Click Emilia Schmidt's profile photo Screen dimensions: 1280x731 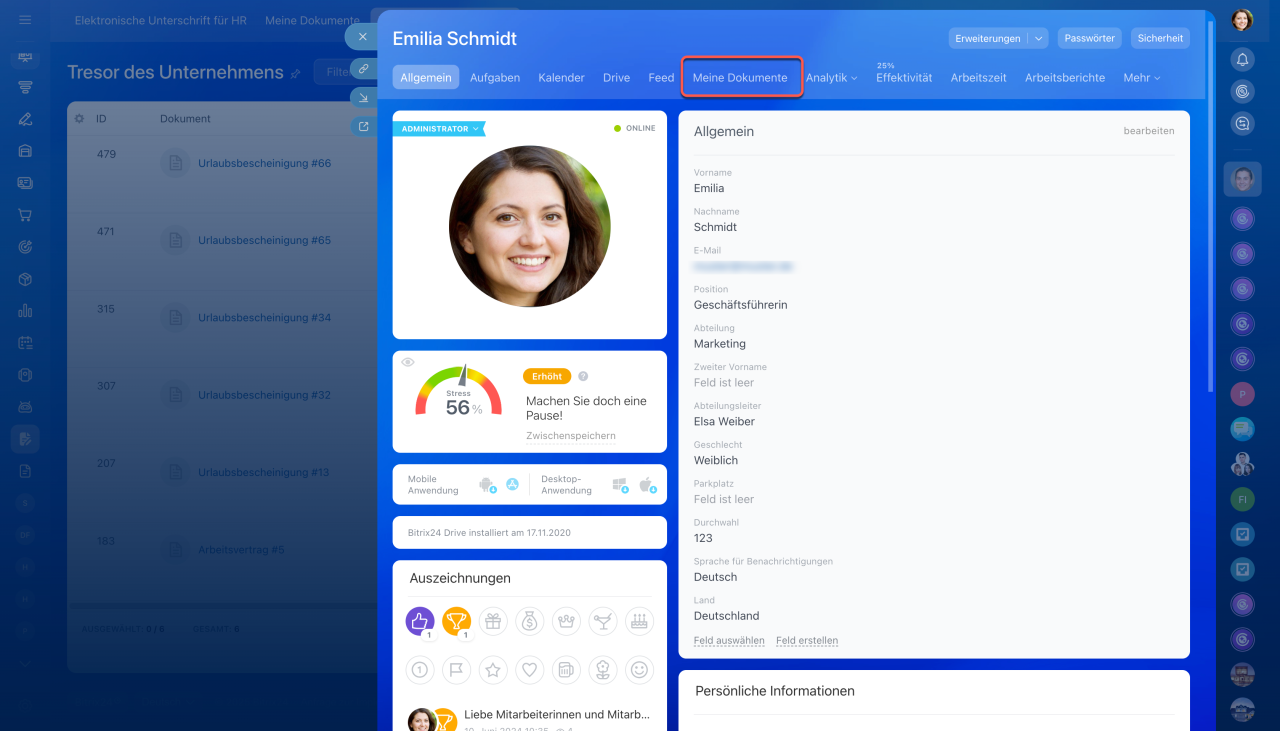(530, 226)
